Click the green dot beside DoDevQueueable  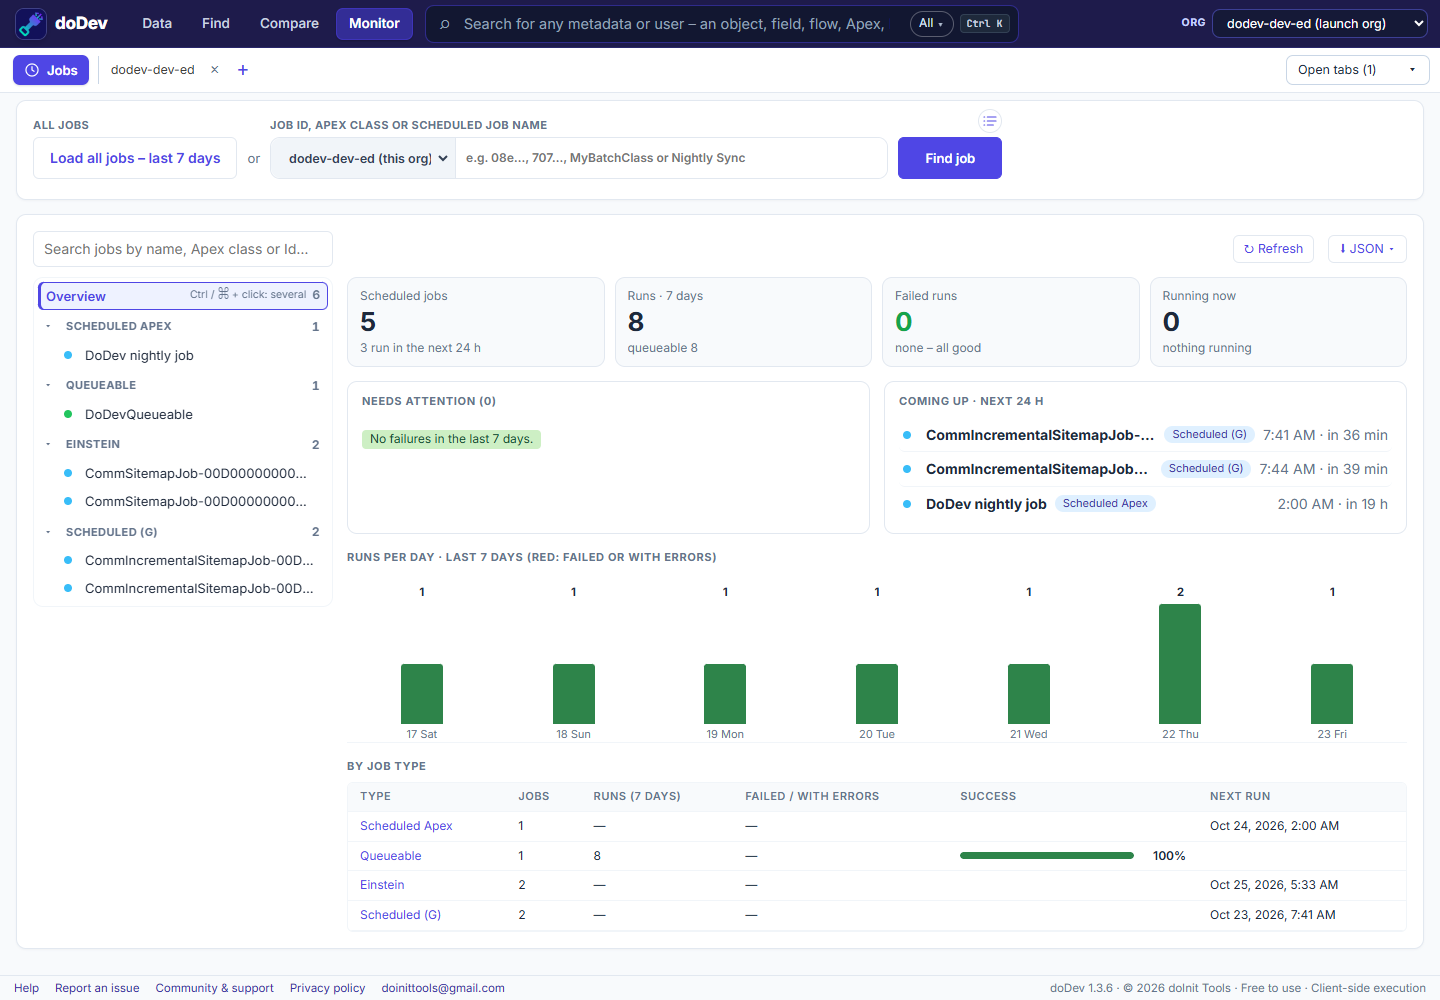tap(68, 414)
